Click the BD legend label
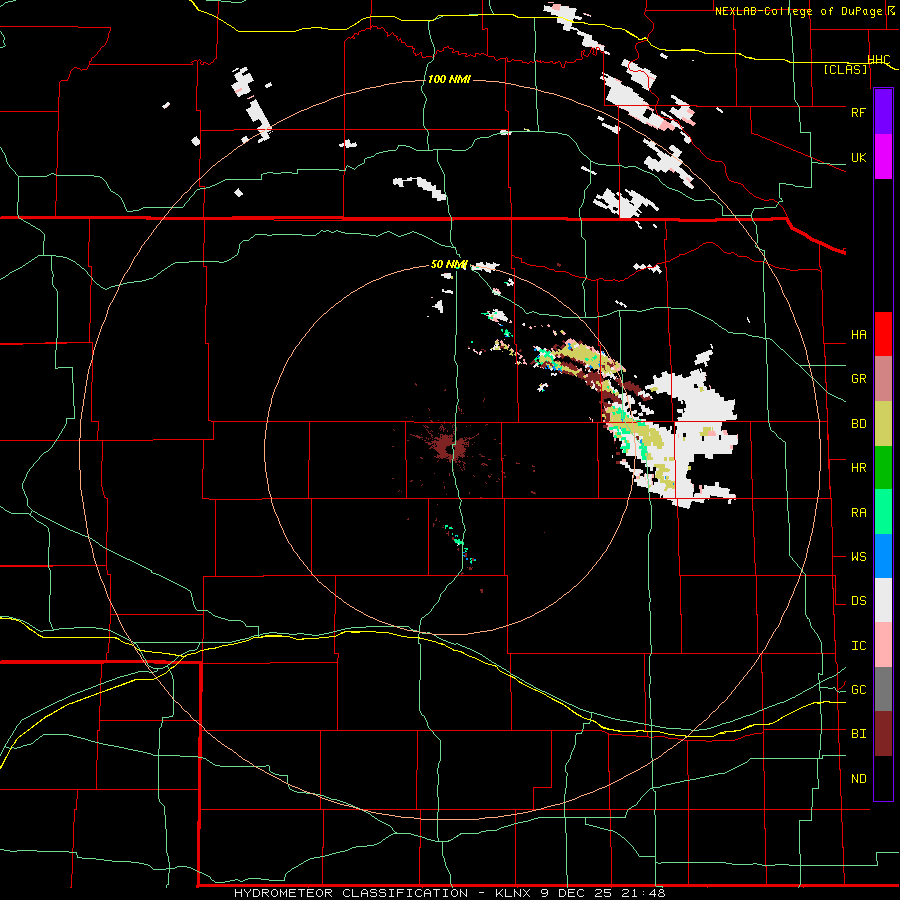The width and height of the screenshot is (900, 900). (858, 424)
